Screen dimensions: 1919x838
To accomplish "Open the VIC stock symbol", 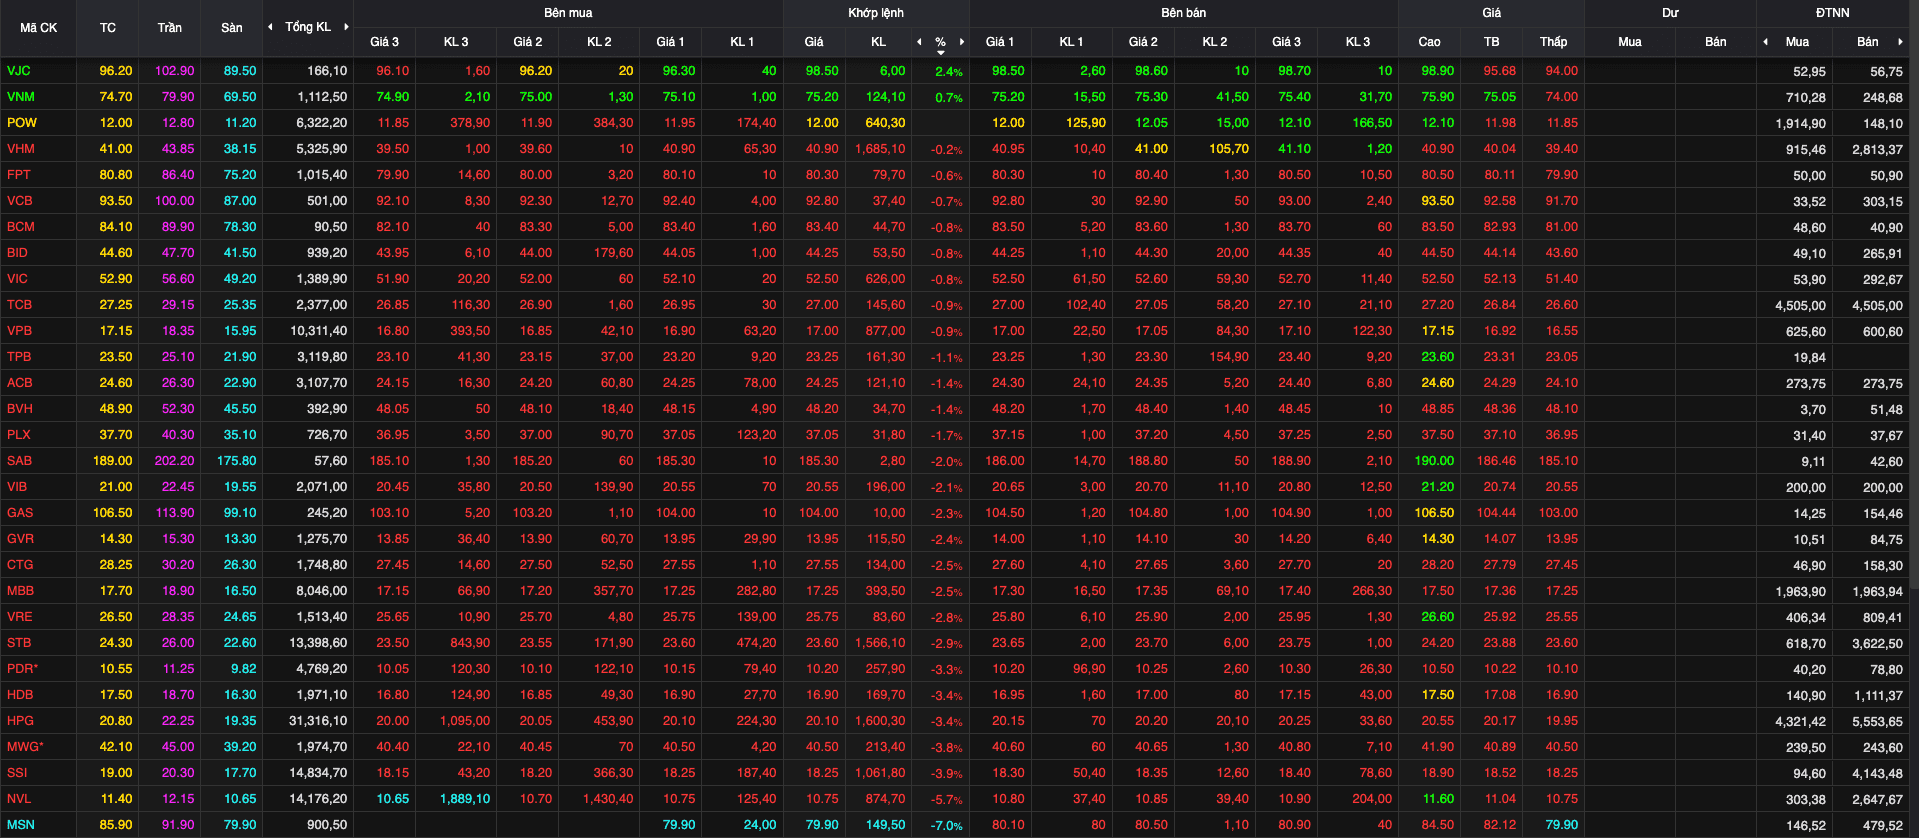I will (17, 279).
